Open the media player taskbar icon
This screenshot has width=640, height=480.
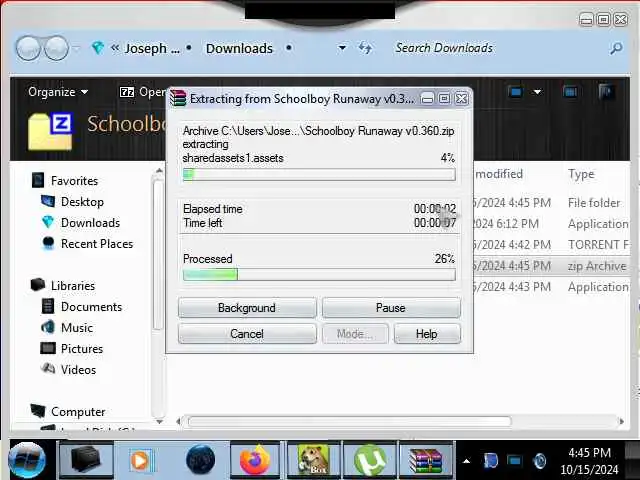pyautogui.click(x=140, y=461)
